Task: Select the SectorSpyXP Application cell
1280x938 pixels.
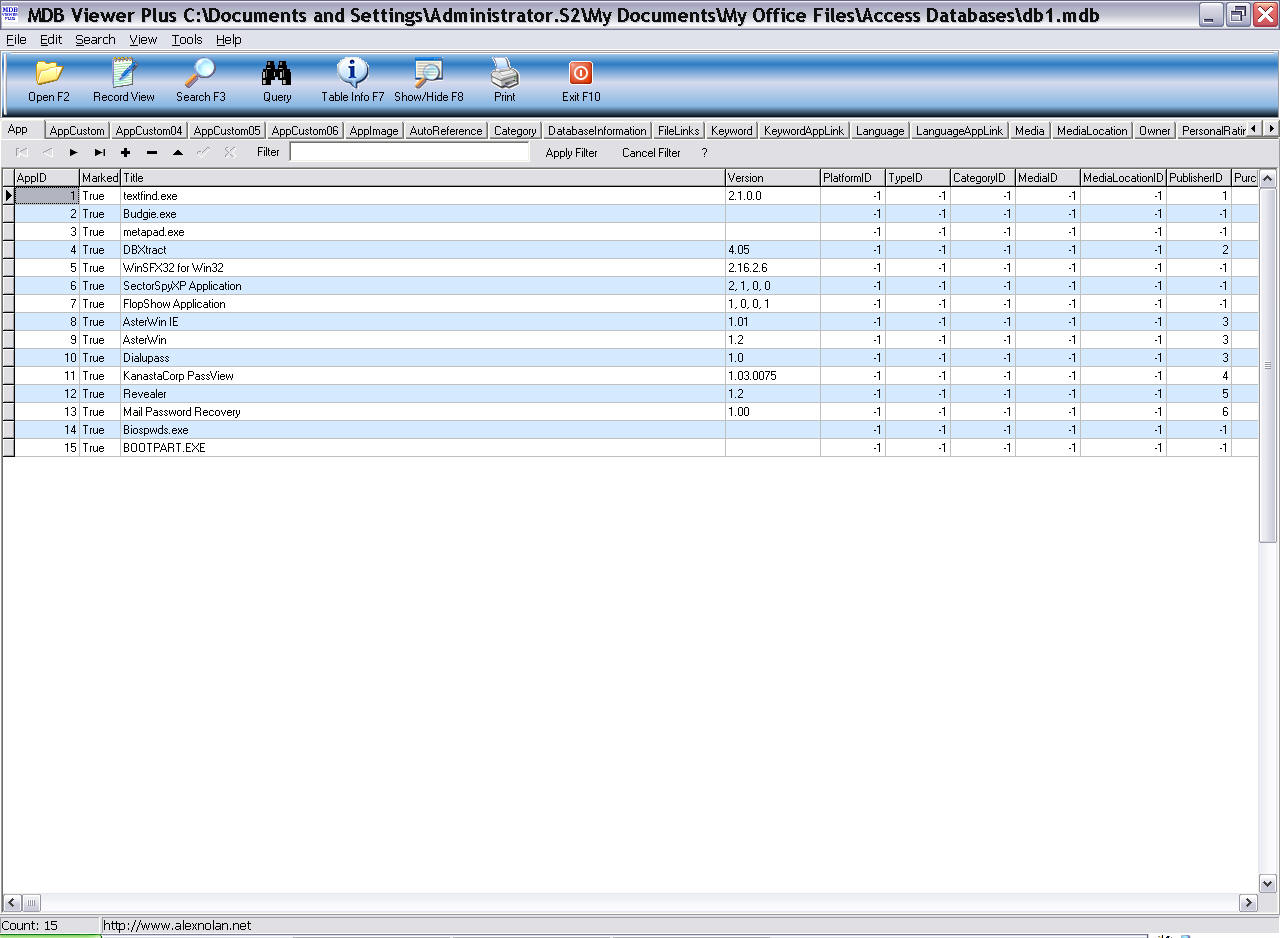Action: [x=423, y=286]
